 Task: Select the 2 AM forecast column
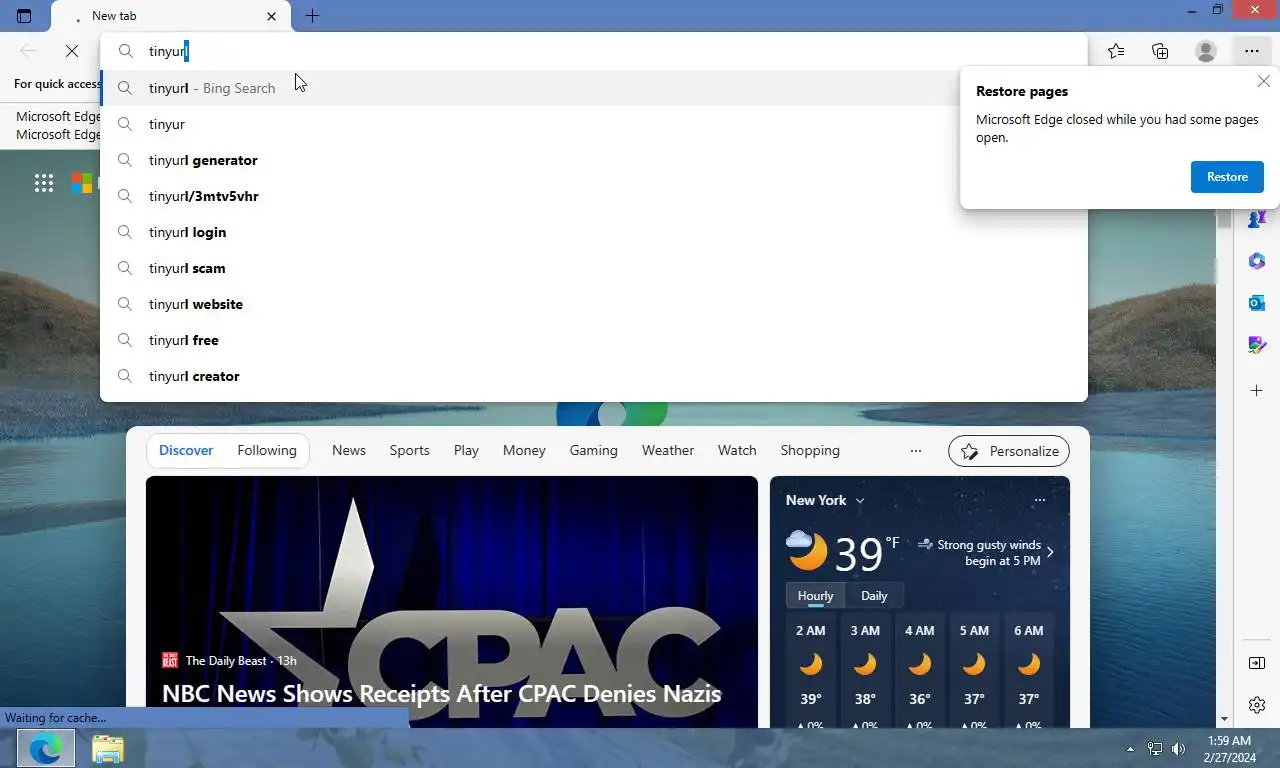pos(811,672)
